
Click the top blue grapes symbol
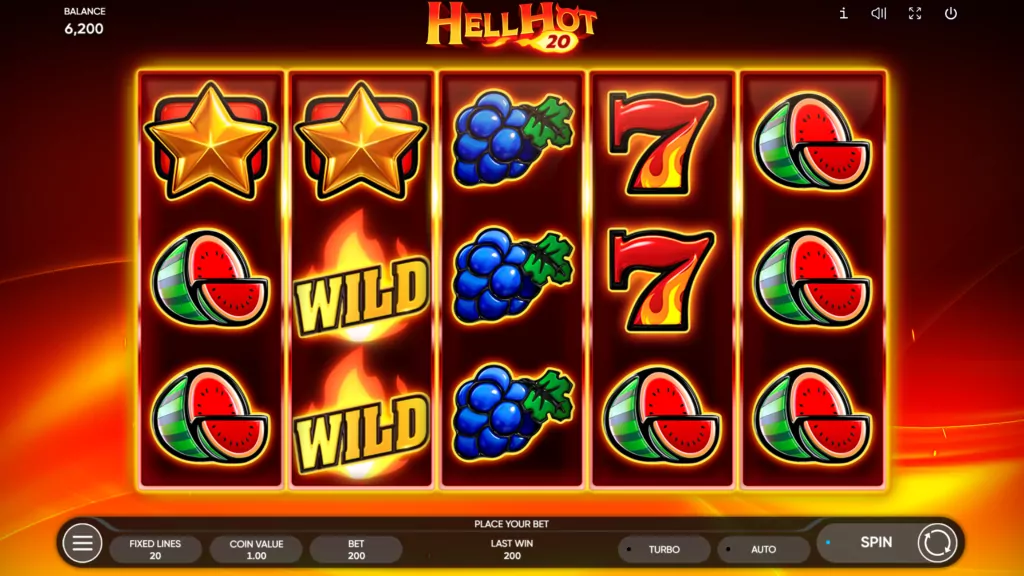coord(512,138)
